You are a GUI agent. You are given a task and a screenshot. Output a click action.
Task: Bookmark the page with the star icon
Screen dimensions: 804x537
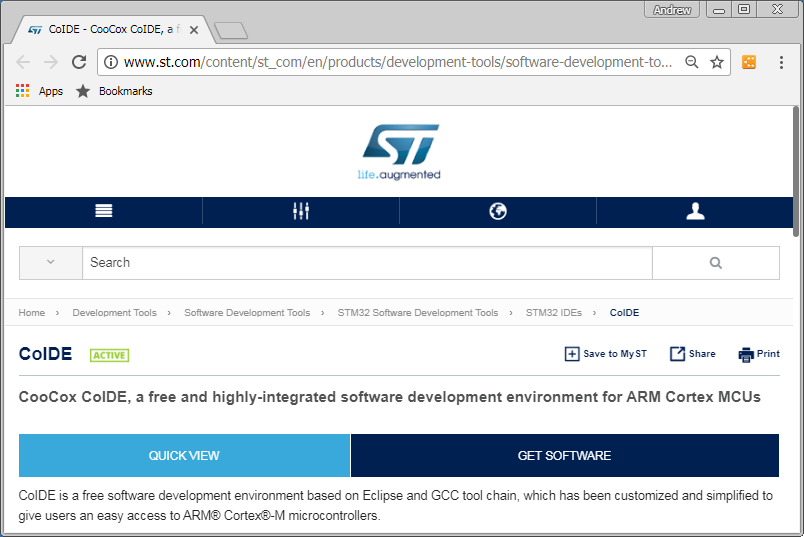pos(717,62)
